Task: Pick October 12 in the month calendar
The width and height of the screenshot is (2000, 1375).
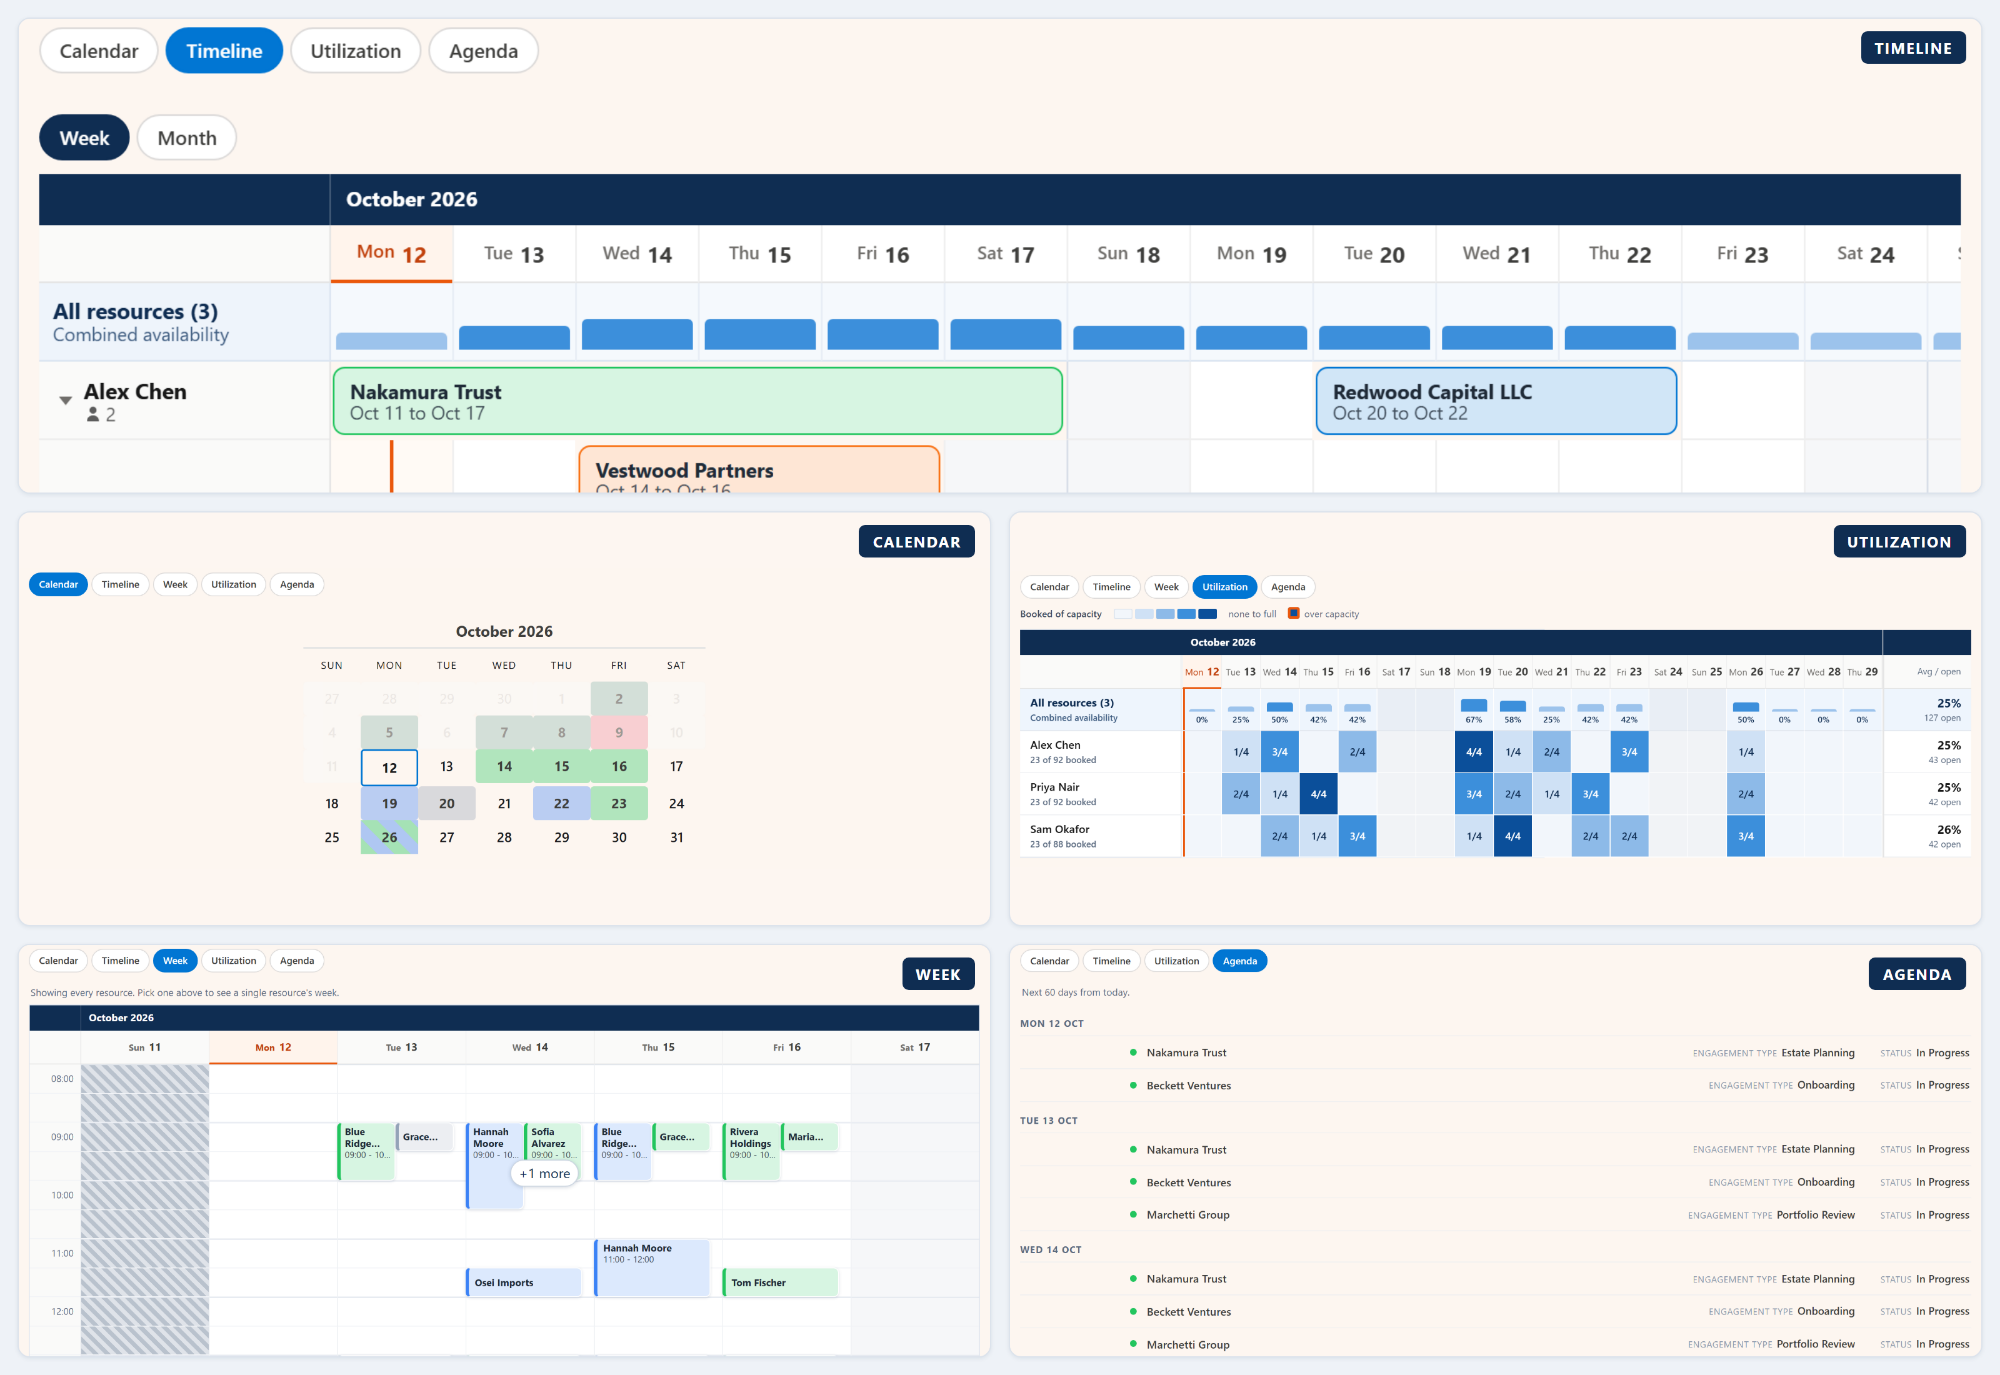Action: click(389, 768)
